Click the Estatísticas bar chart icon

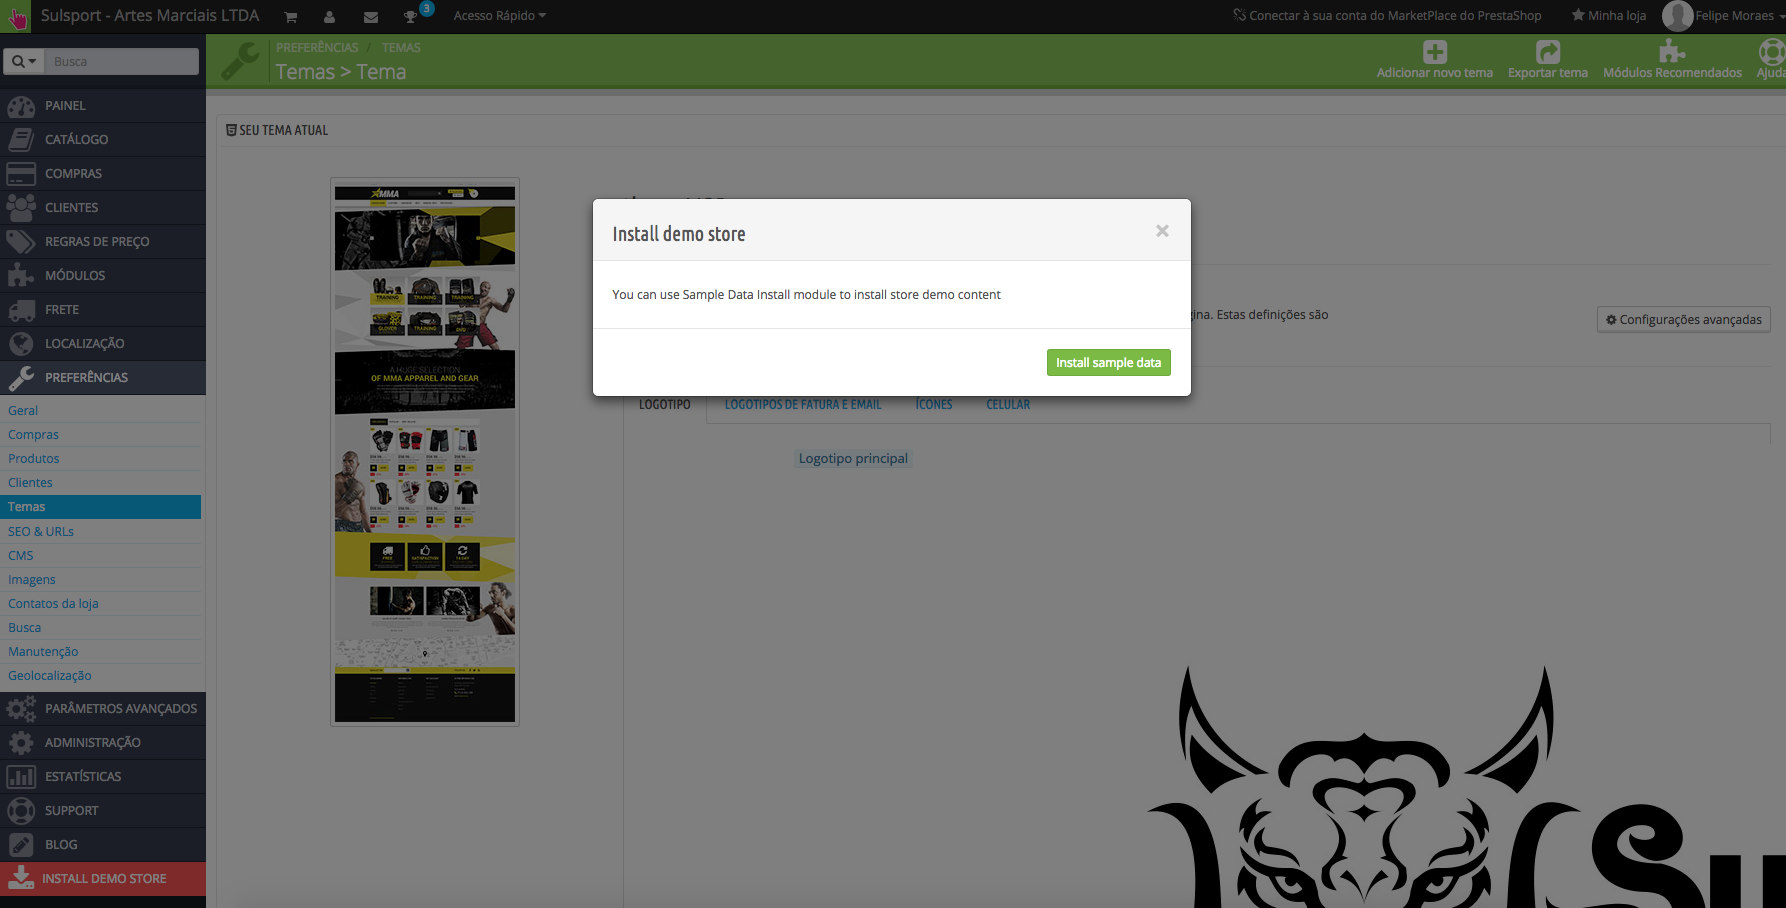tap(21, 776)
